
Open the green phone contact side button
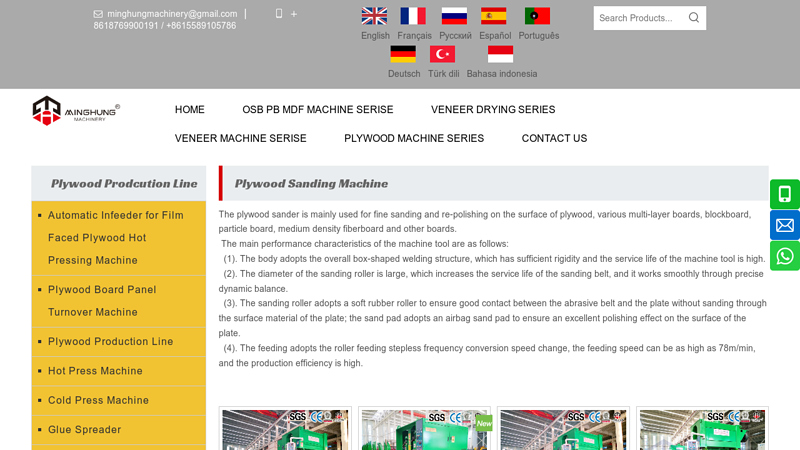[x=785, y=194]
